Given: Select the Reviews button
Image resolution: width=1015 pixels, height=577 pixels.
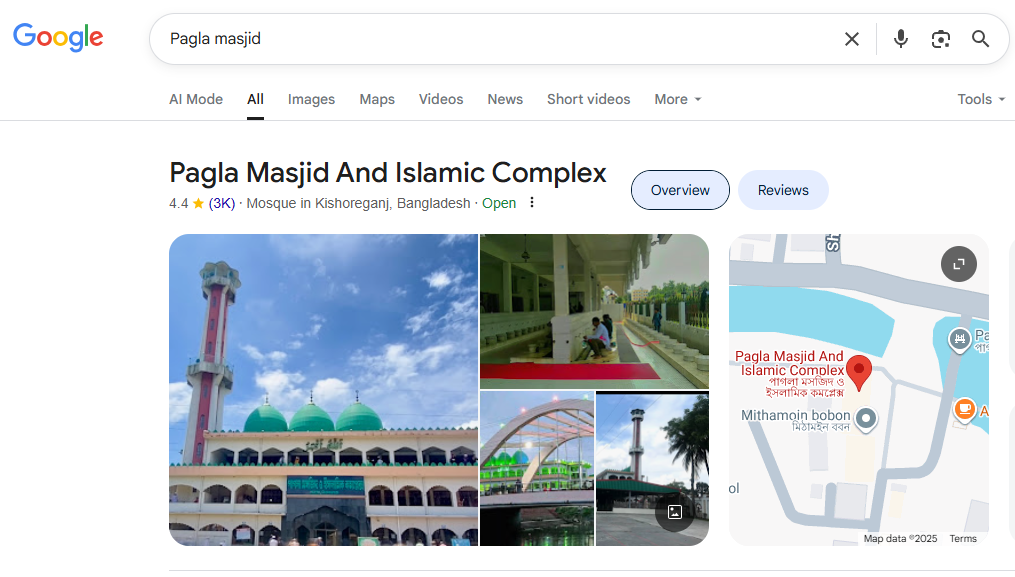Looking at the screenshot, I should coord(782,190).
